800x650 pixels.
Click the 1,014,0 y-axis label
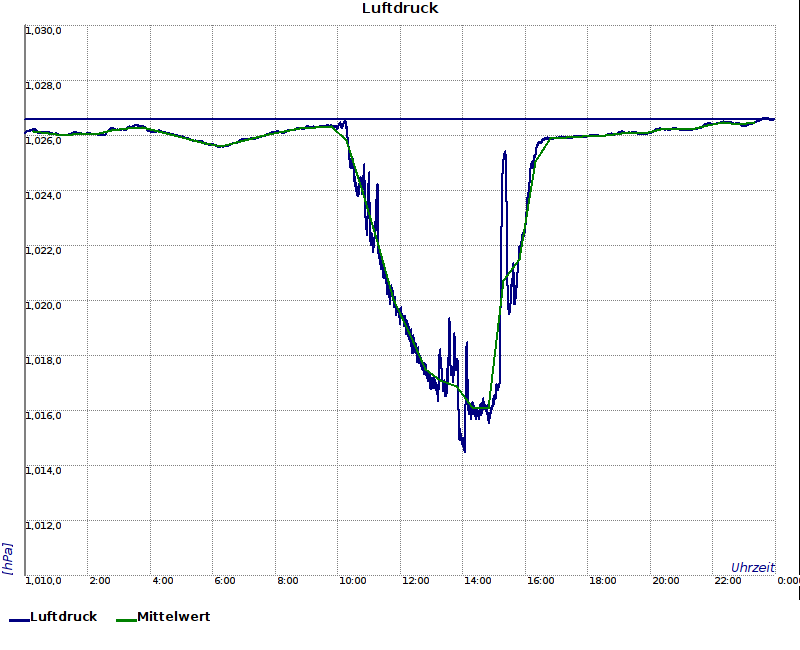click(43, 470)
